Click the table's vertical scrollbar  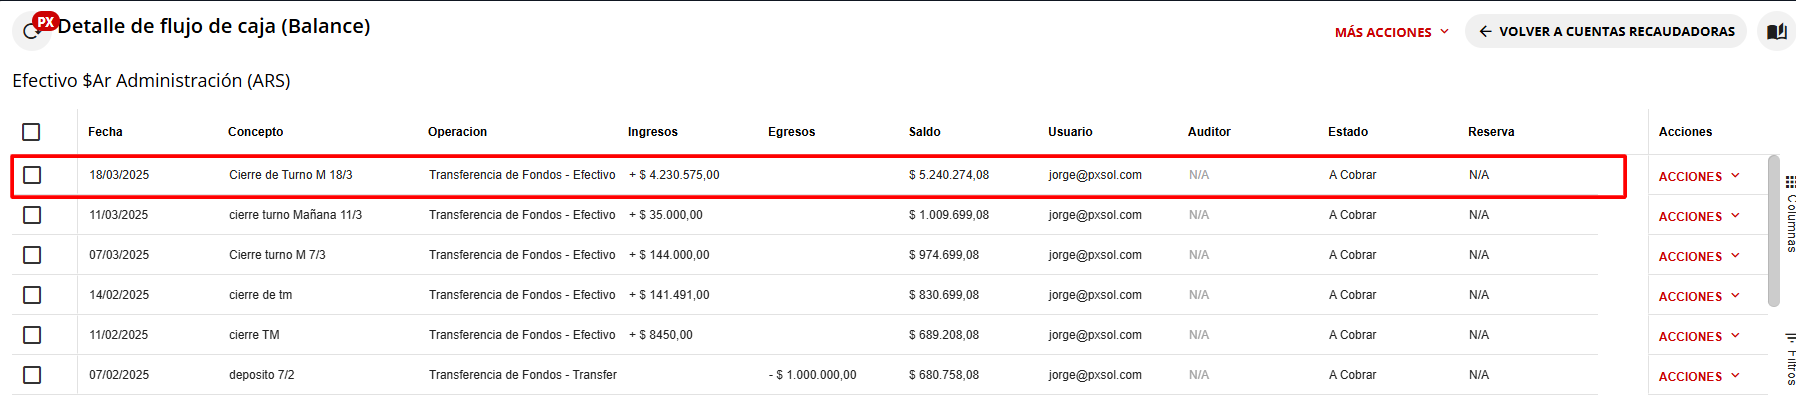1774,230
